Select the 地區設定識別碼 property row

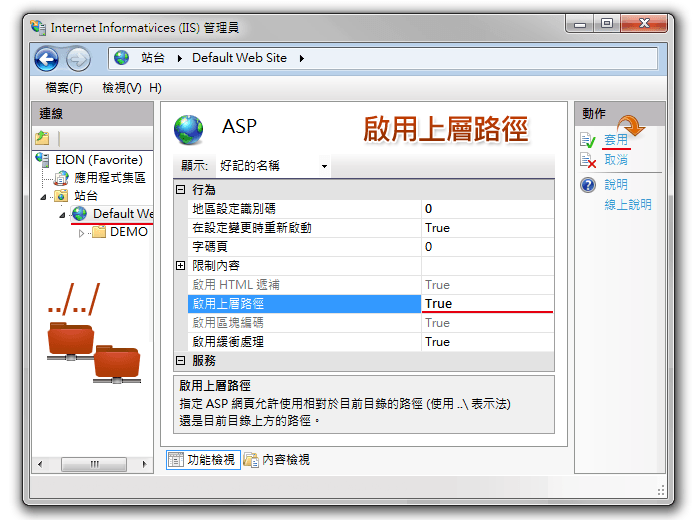click(x=304, y=209)
